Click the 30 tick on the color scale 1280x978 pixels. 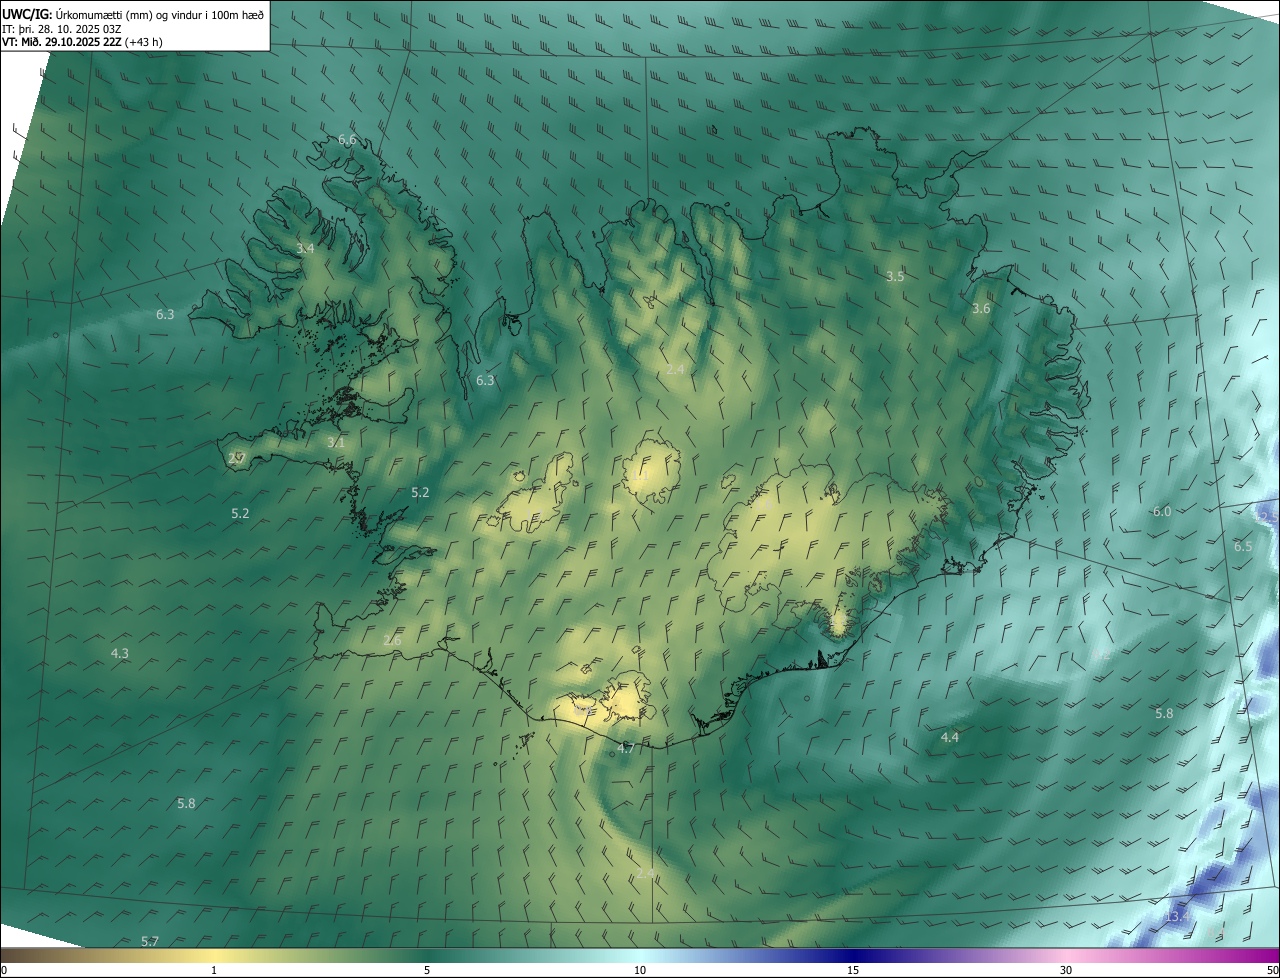[1066, 970]
